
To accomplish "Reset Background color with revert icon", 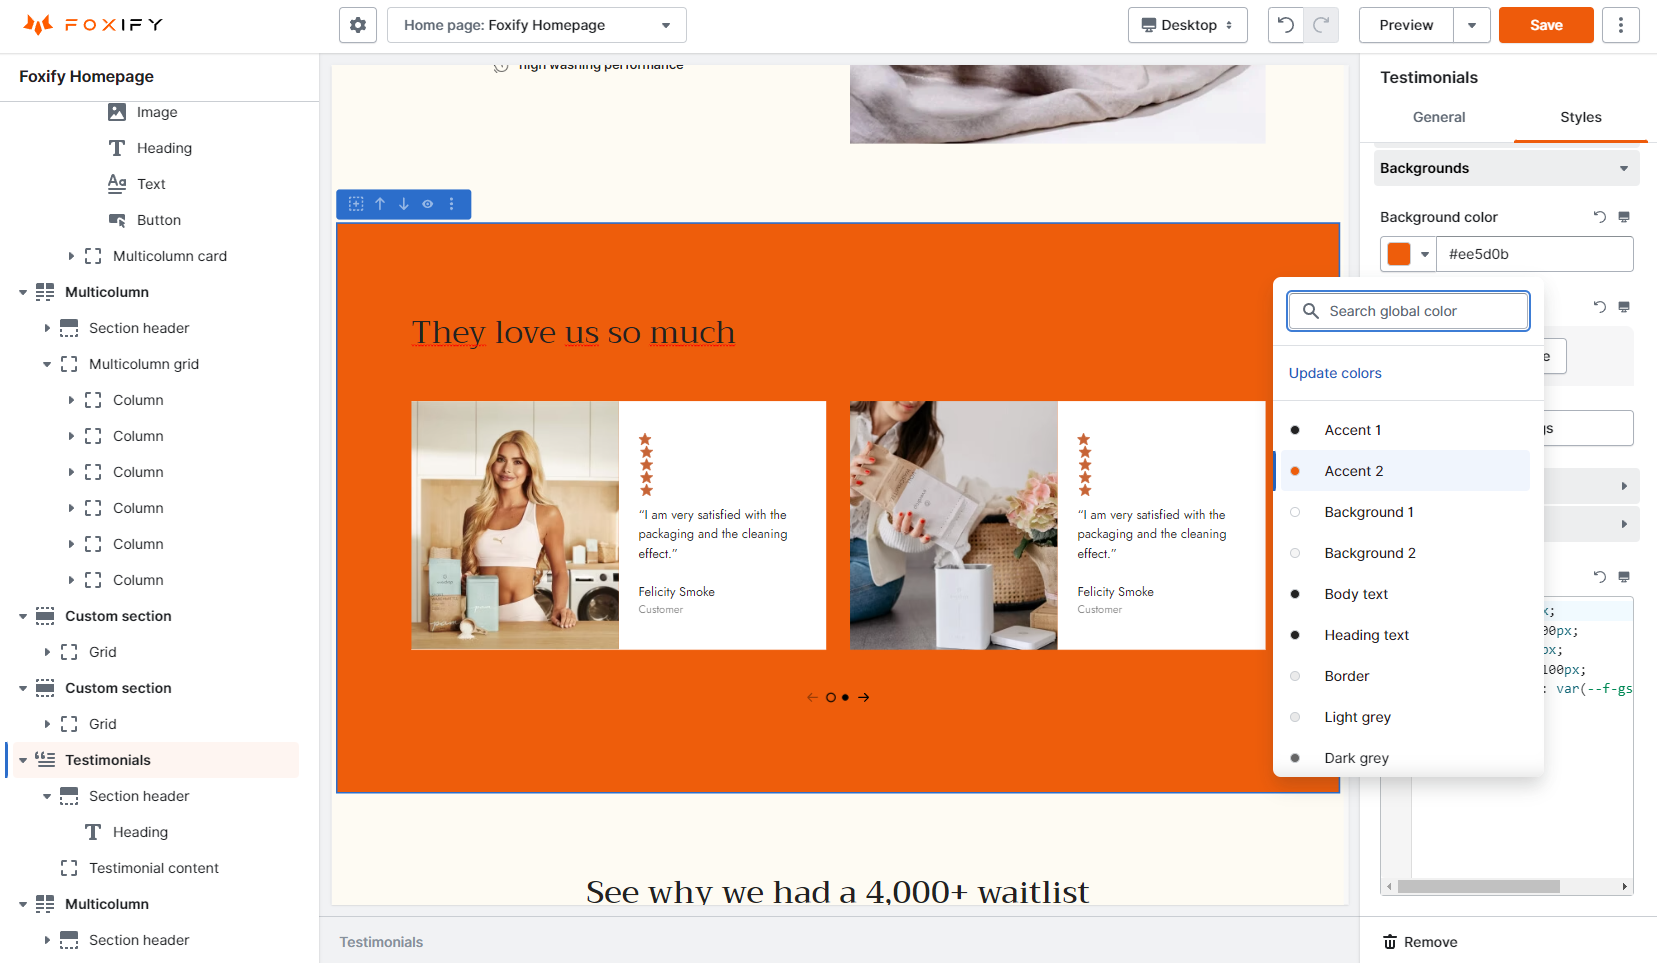I will (x=1600, y=217).
